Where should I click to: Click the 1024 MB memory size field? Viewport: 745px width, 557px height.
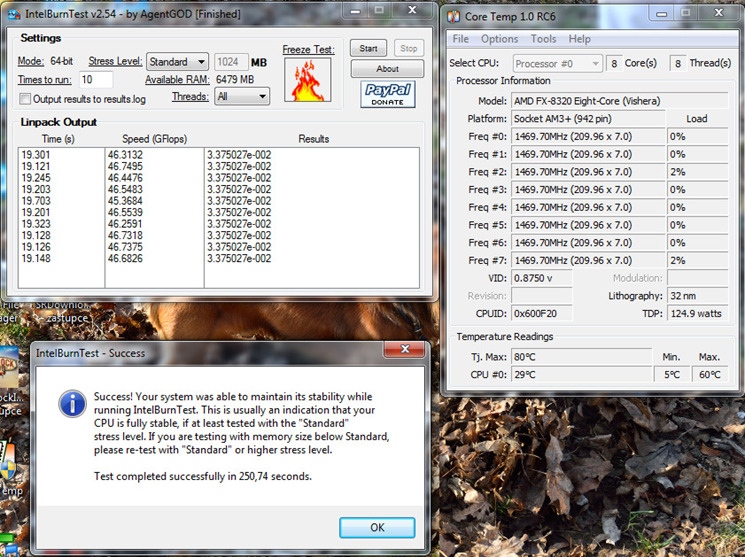pyautogui.click(x=231, y=62)
